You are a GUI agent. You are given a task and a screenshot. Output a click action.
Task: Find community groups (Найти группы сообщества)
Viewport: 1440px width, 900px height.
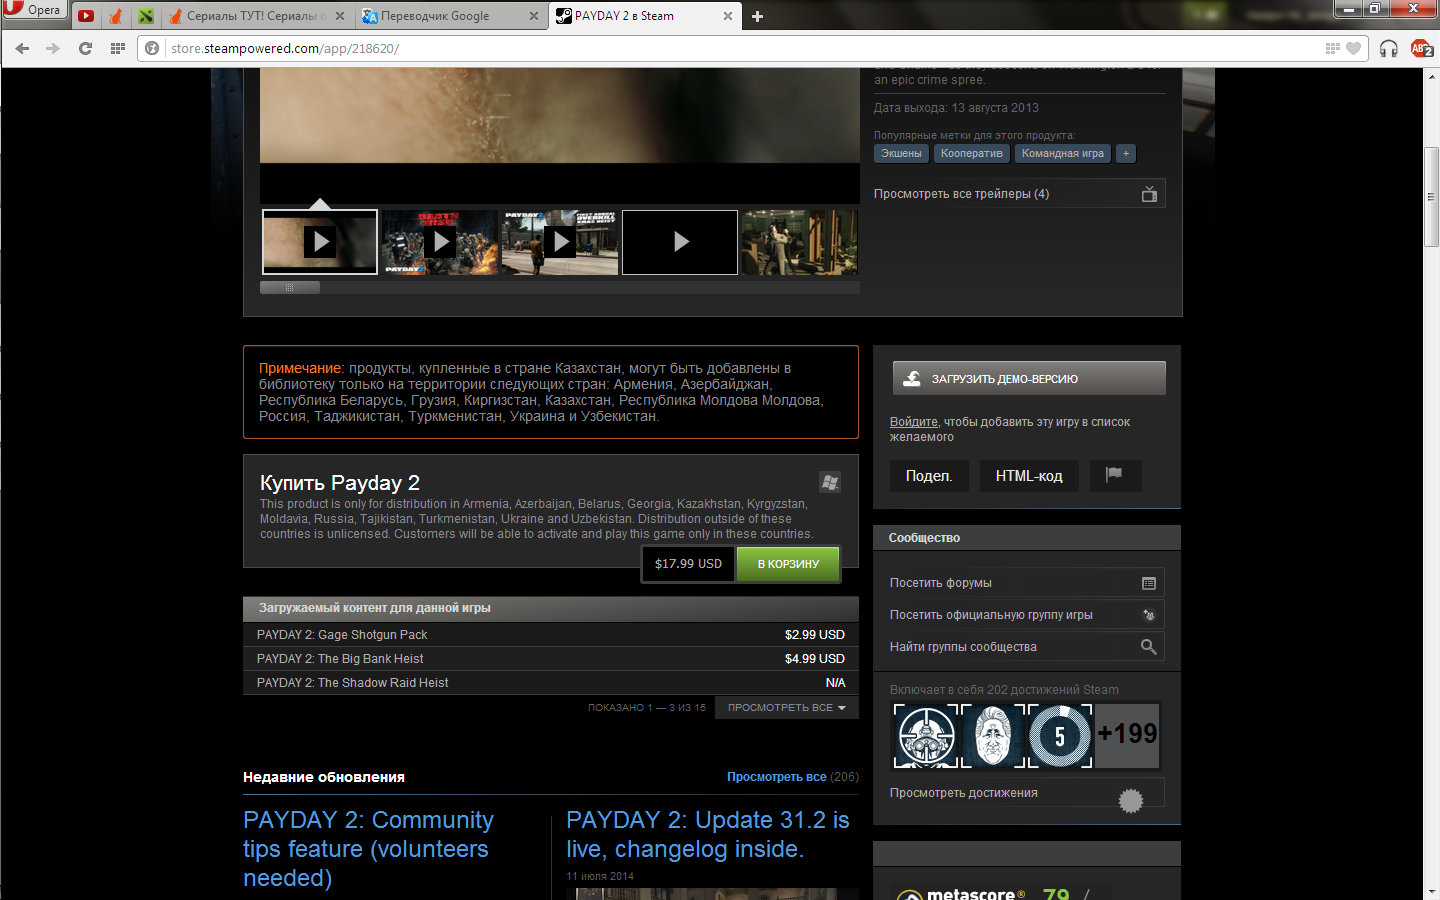point(1027,647)
